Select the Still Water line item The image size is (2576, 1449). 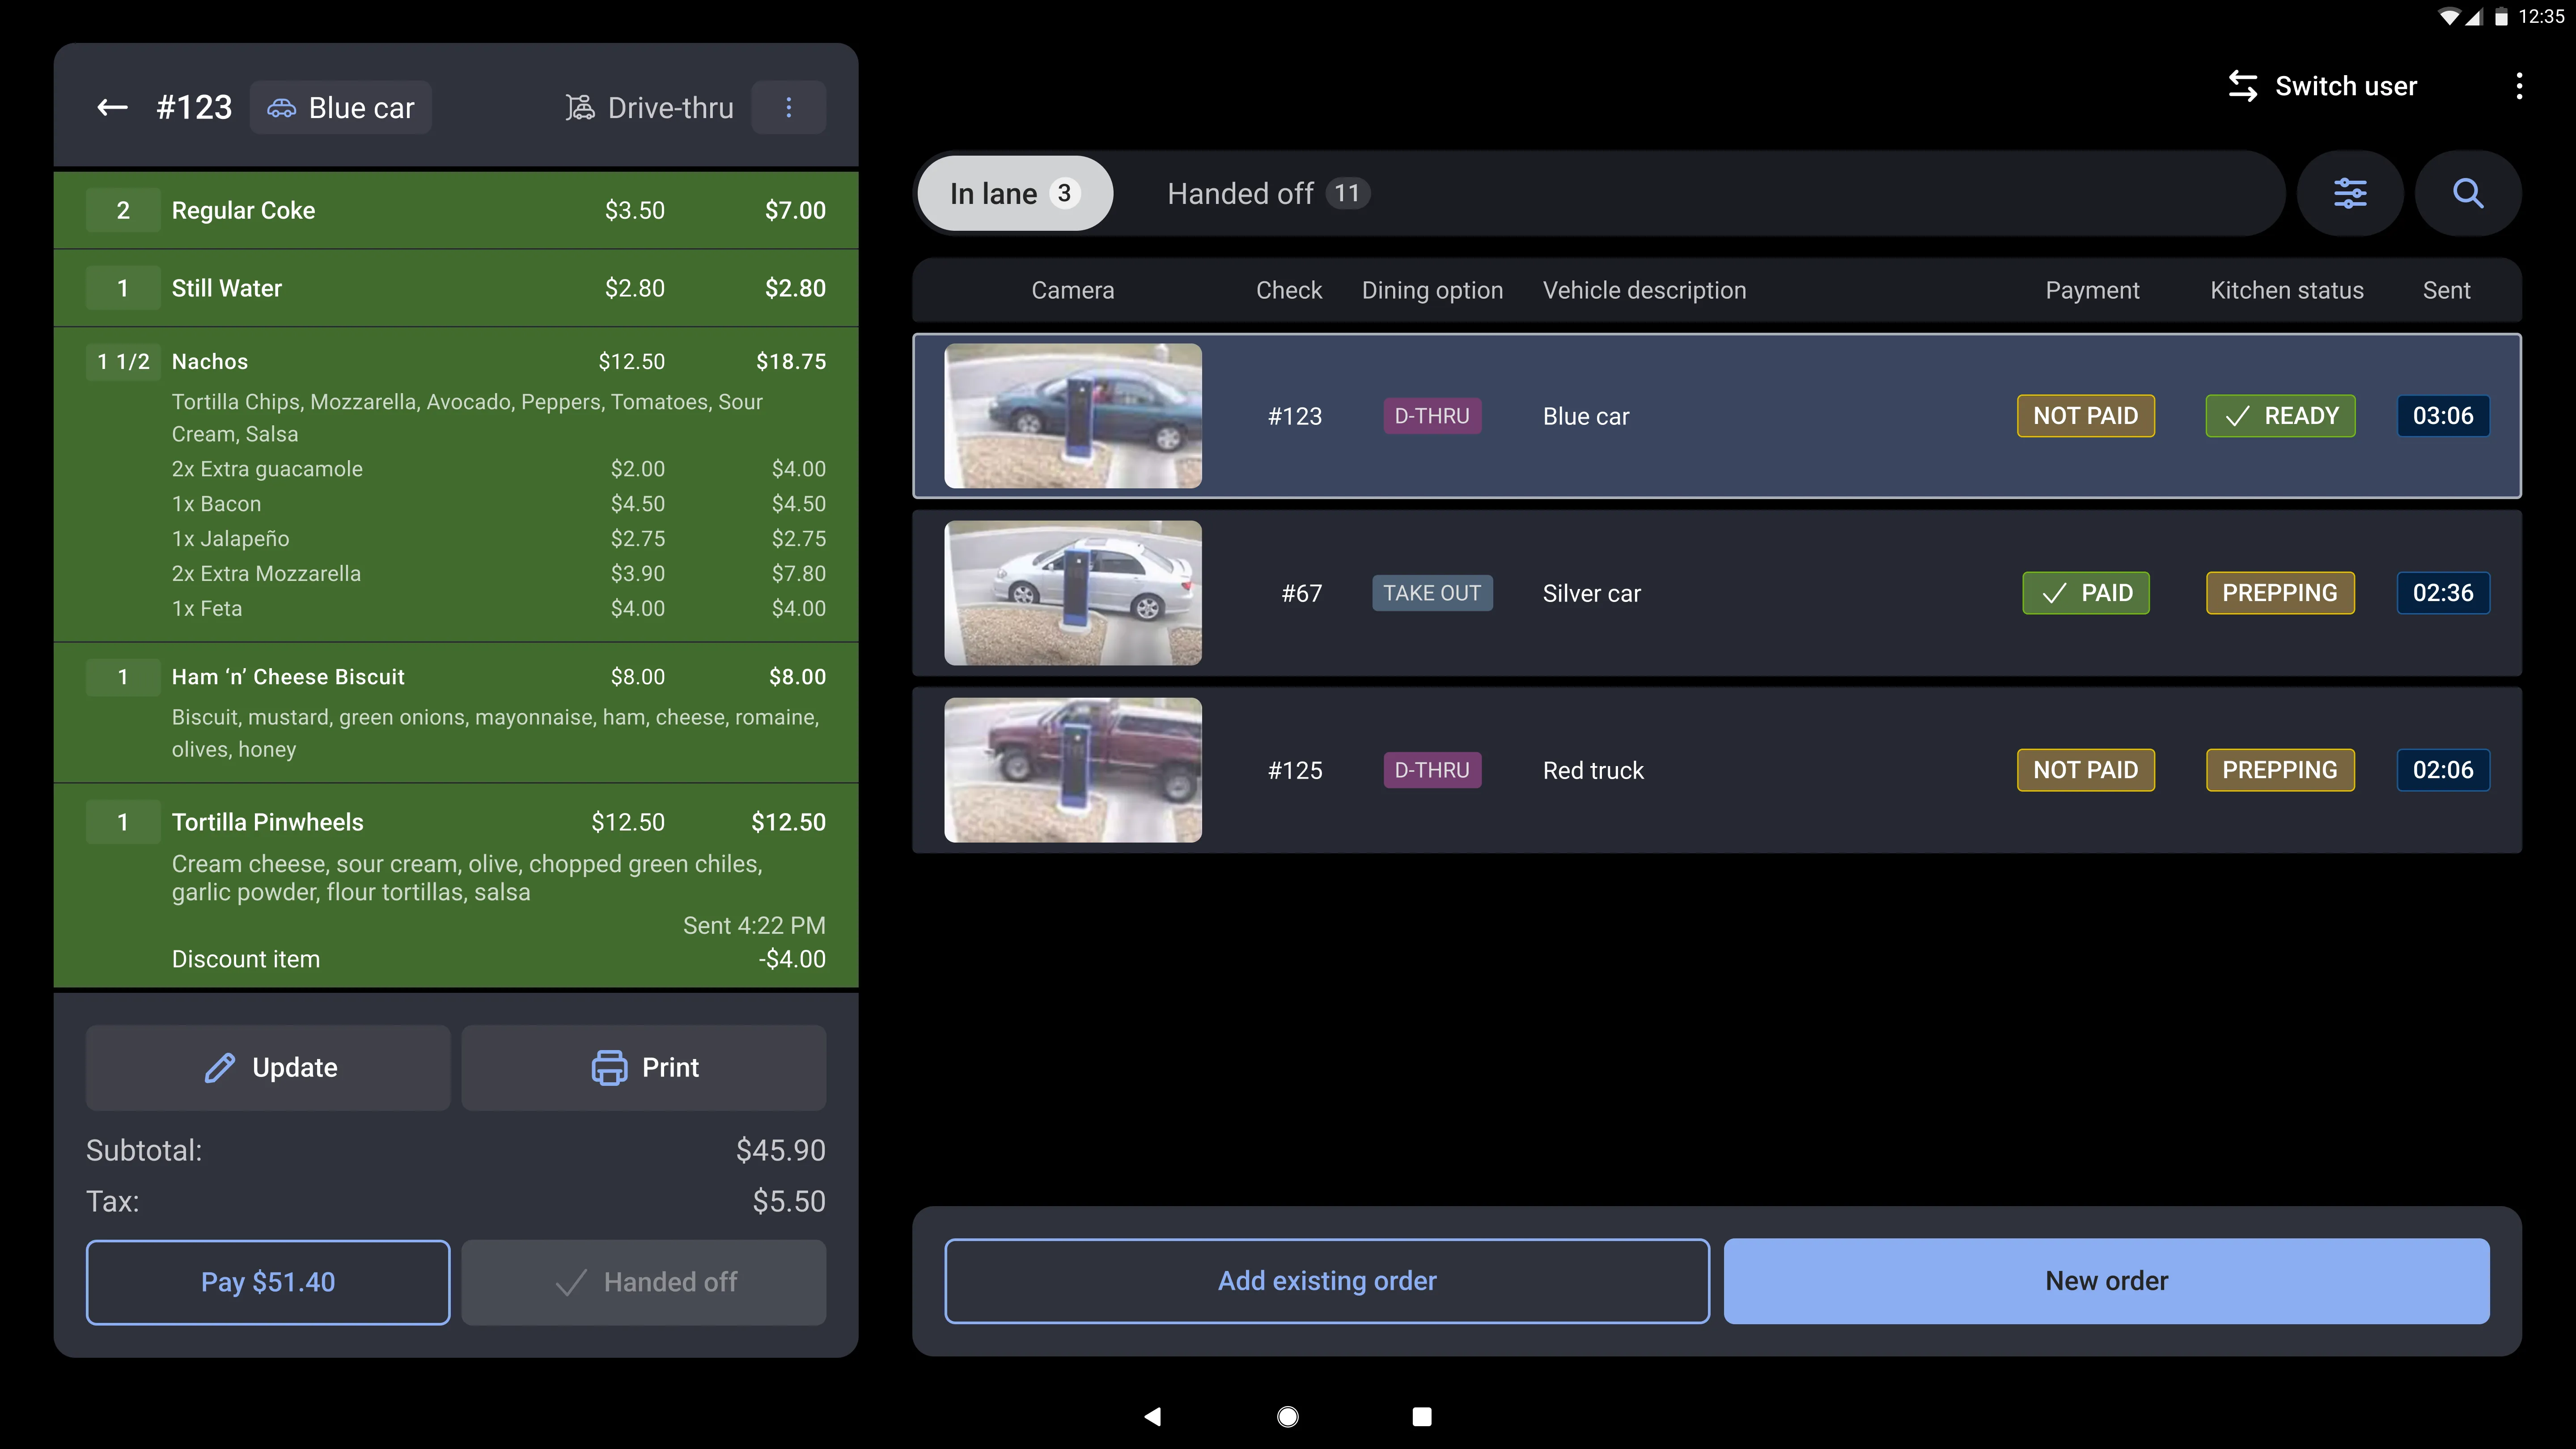pyautogui.click(x=456, y=288)
